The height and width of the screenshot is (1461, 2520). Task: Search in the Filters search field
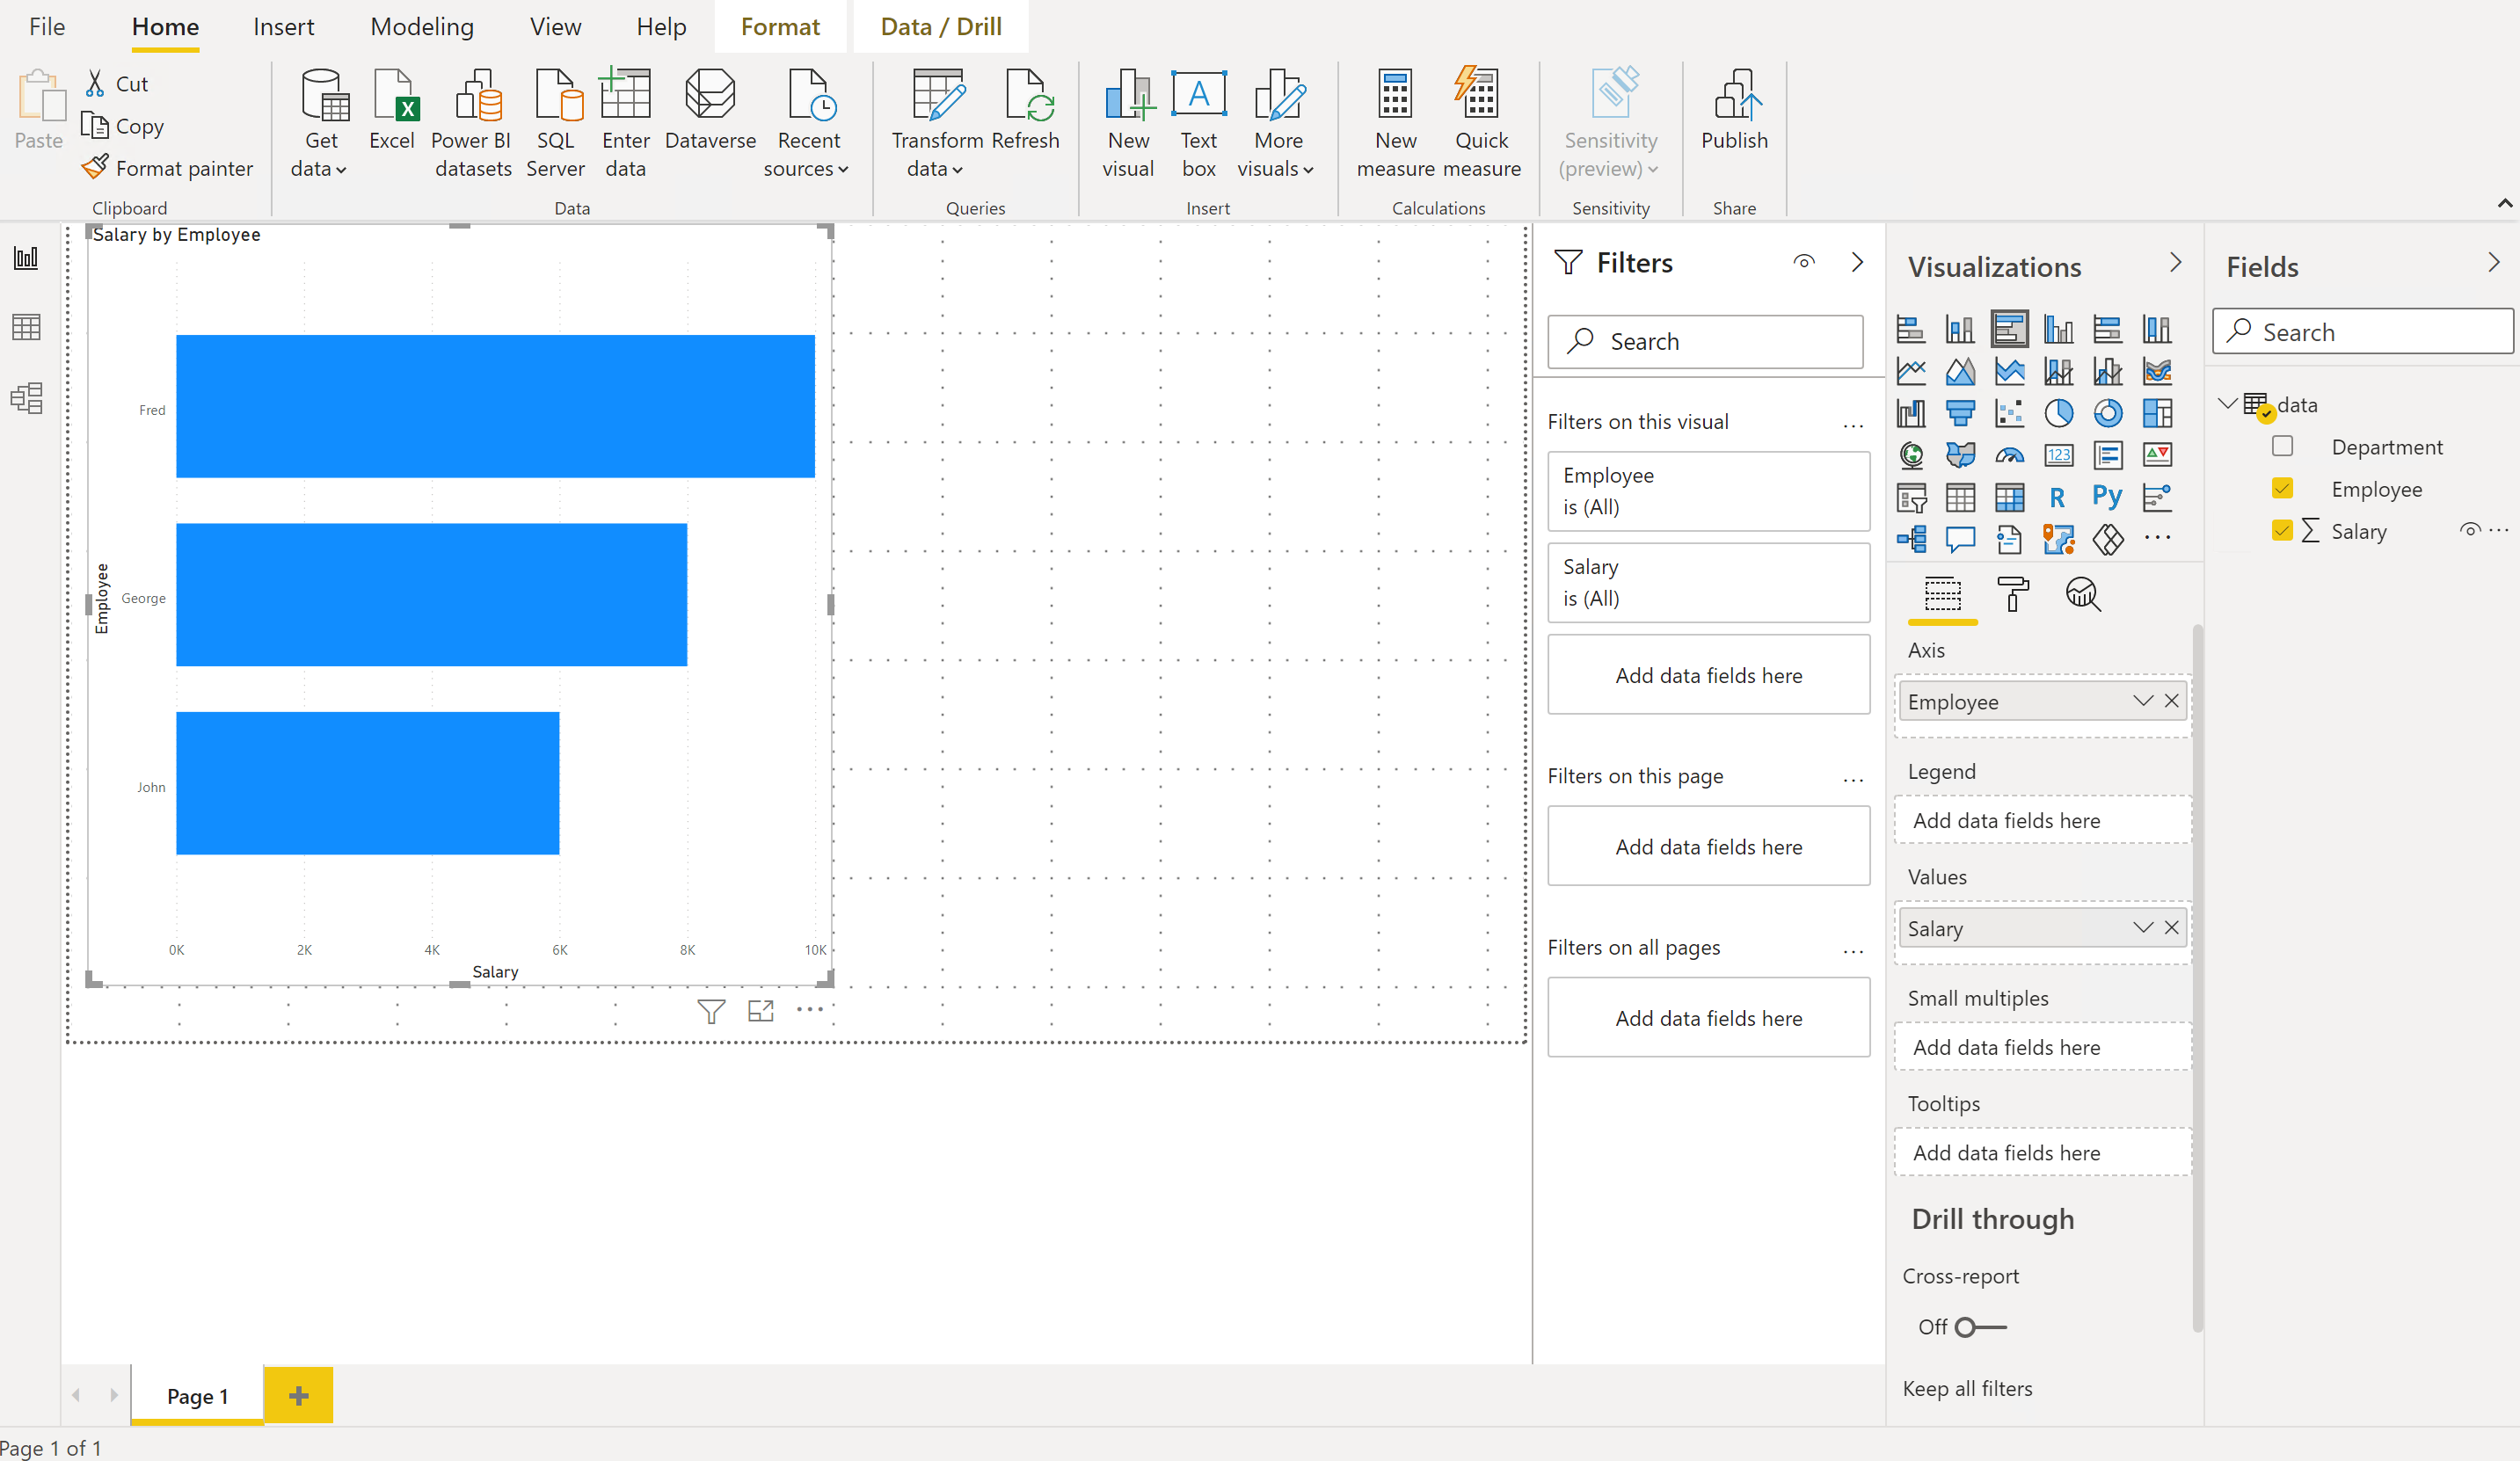click(1711, 341)
